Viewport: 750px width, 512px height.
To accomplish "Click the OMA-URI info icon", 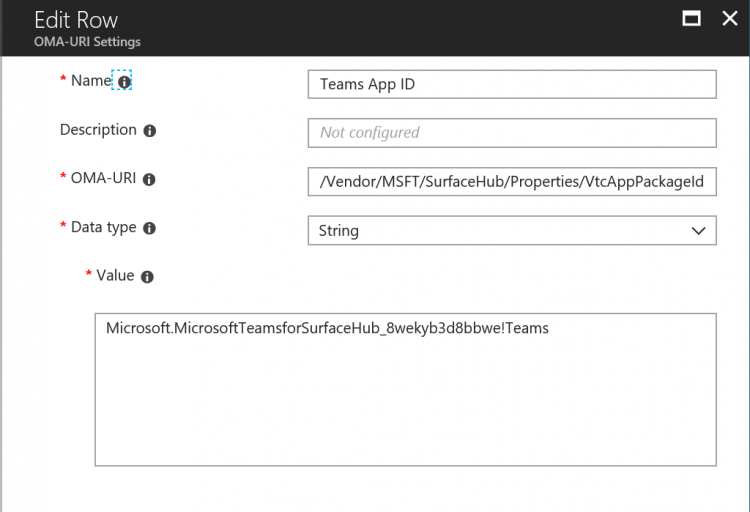I will pos(149,179).
